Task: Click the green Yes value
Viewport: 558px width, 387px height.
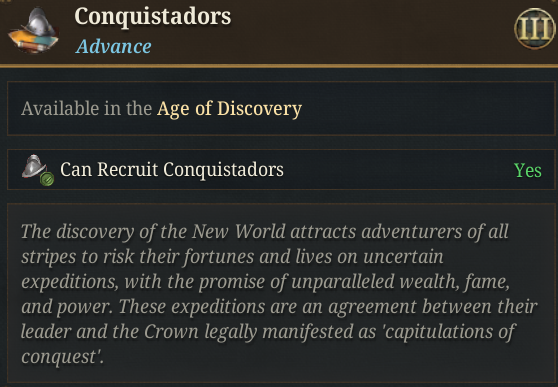Action: 528,170
